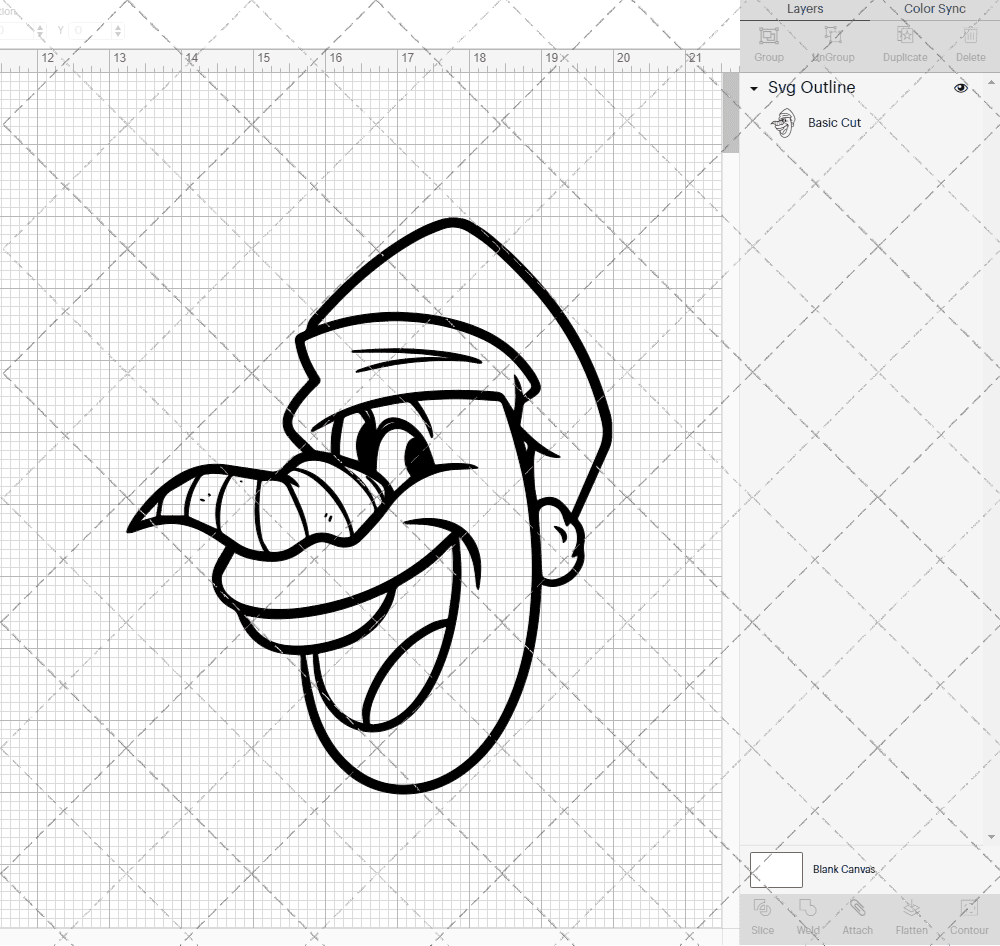The image size is (1000, 946).
Task: Click the Y position input field
Action: pos(91,31)
